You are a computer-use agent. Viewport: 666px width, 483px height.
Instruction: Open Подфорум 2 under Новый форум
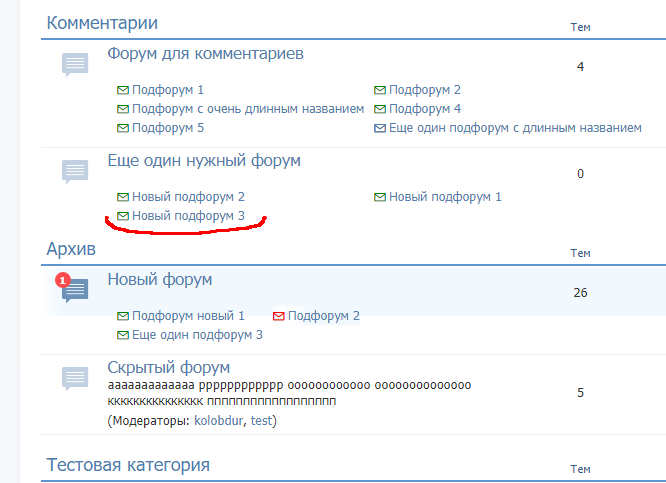pos(324,316)
